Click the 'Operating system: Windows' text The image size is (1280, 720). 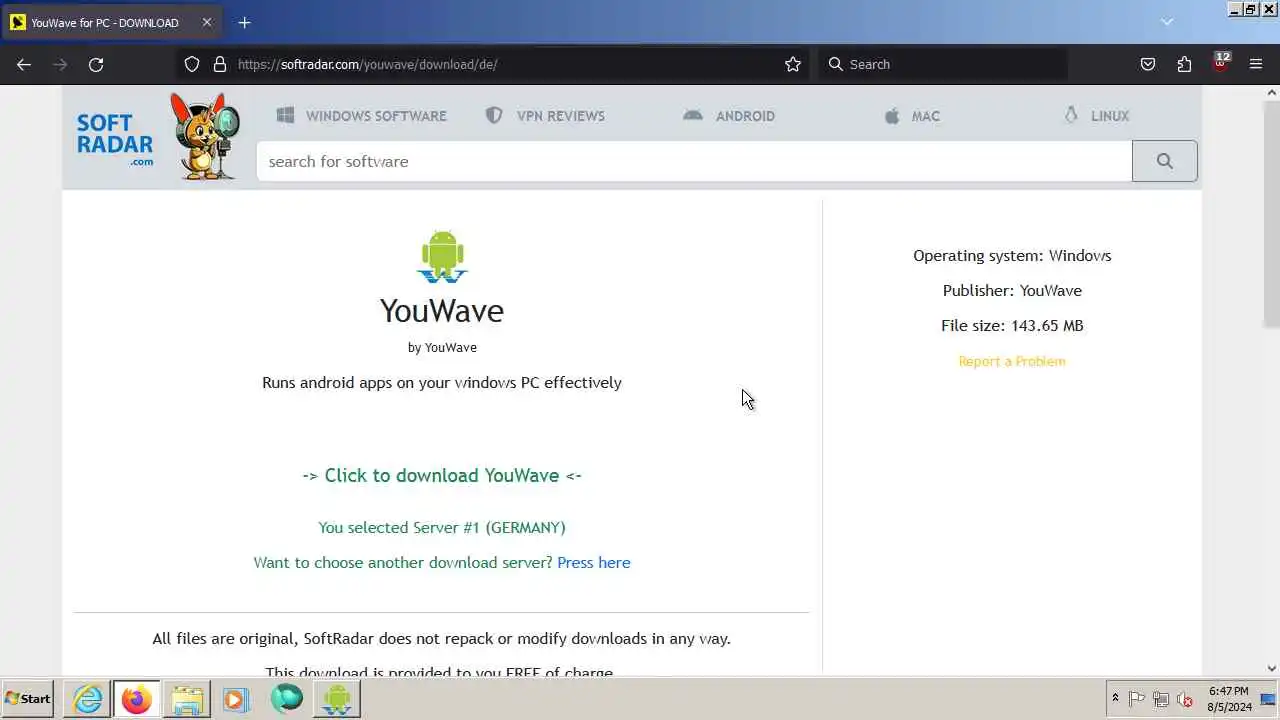click(1012, 255)
